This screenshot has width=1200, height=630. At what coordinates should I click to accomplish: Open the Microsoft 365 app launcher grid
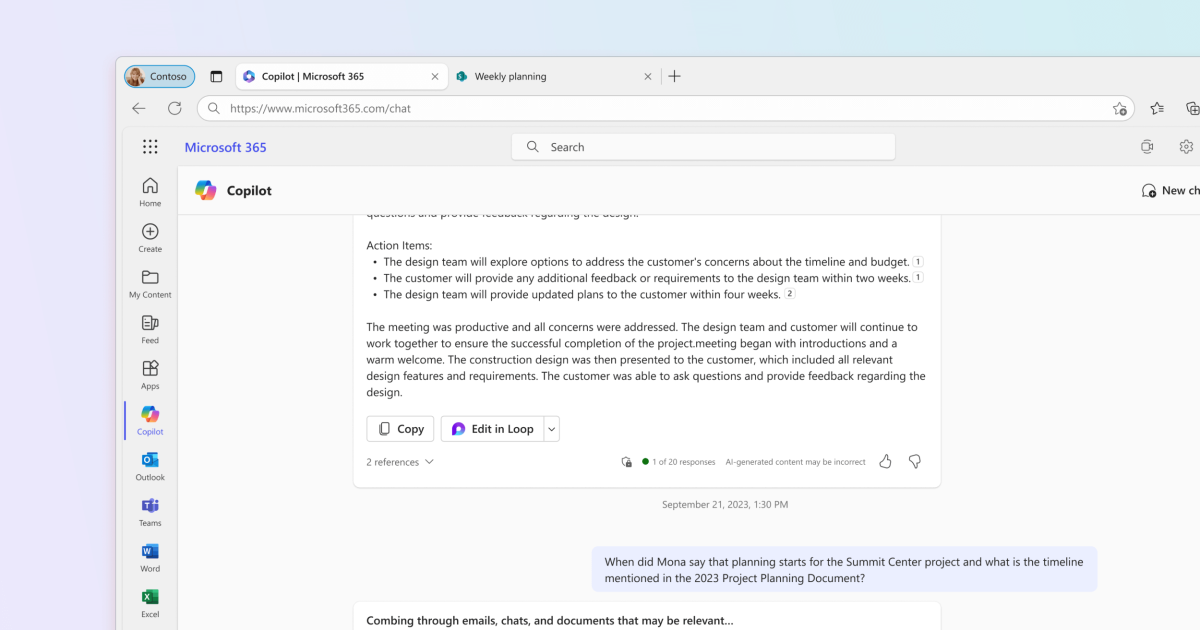[x=150, y=147]
